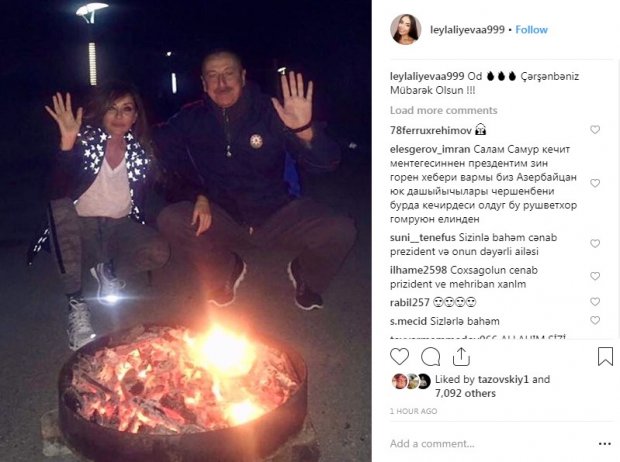
Task: Like elesgerov_imran's comment heart
Action: [595, 183]
